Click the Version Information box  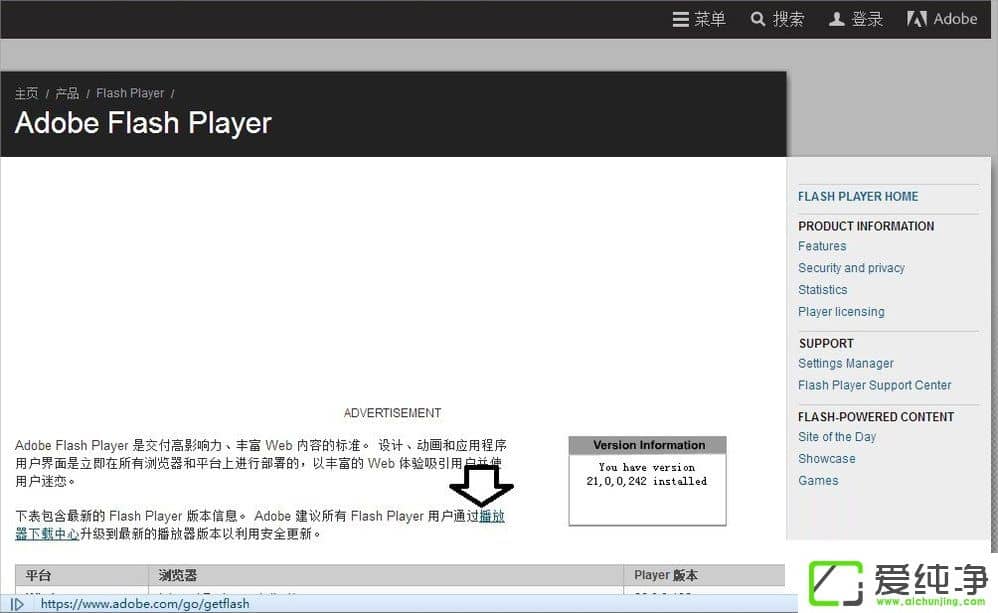point(646,481)
